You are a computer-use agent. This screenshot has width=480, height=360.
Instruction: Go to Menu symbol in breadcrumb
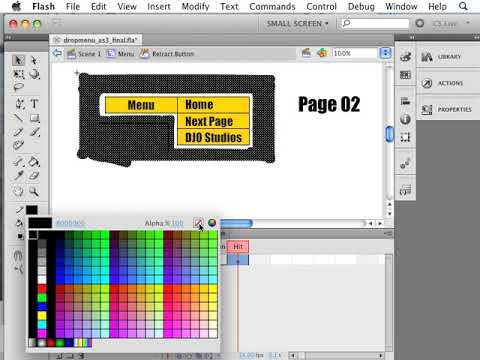click(120, 54)
